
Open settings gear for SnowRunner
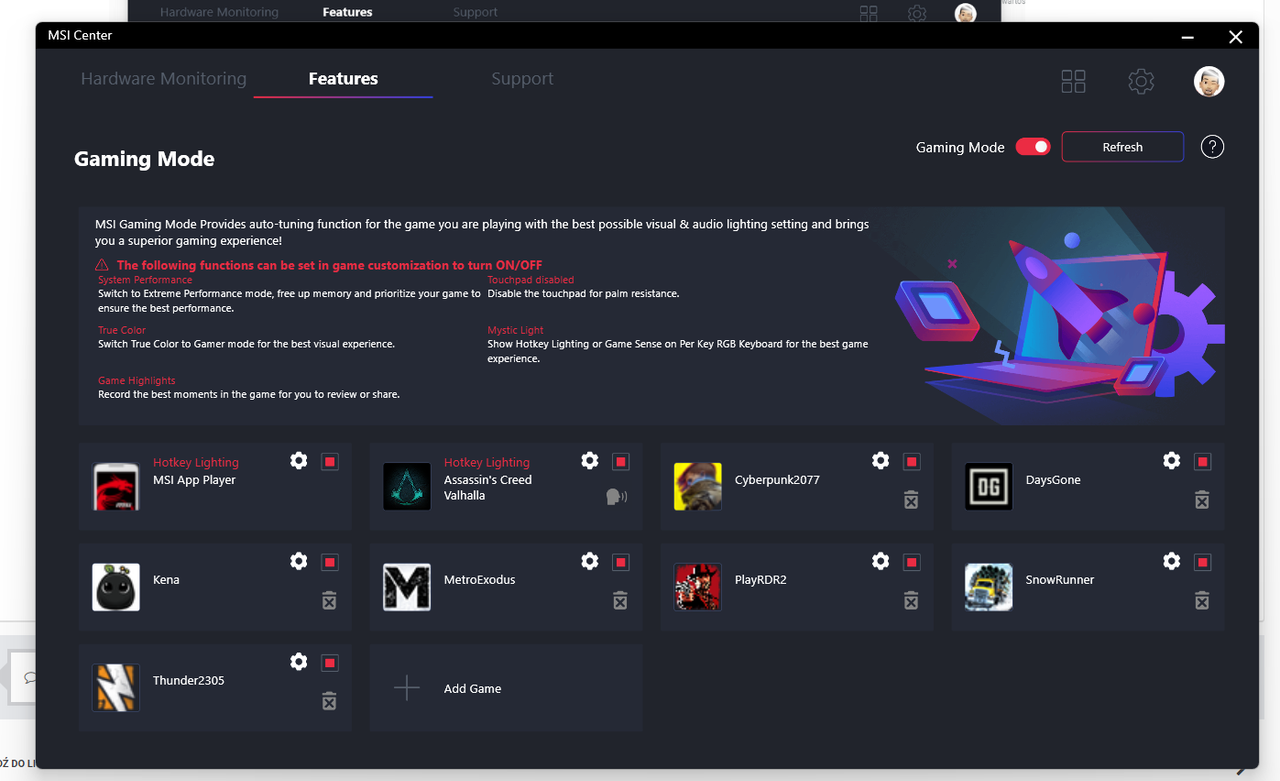point(1172,562)
